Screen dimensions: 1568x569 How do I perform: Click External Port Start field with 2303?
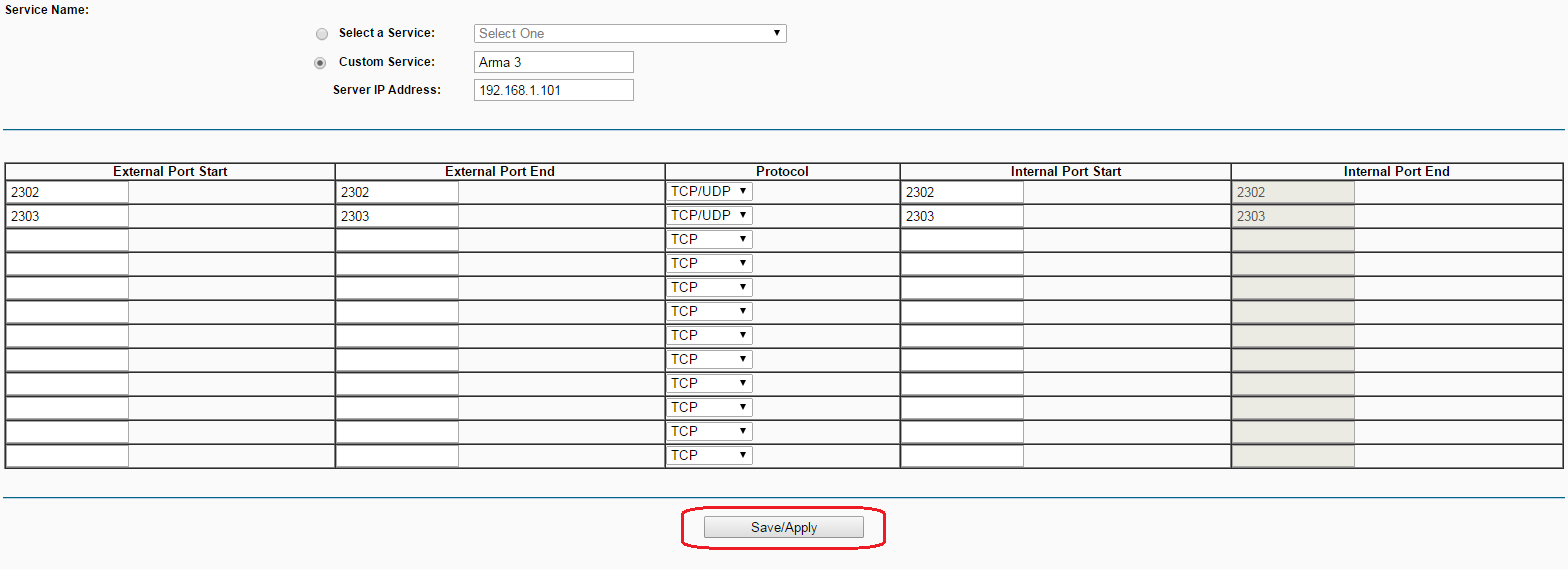(x=68, y=216)
